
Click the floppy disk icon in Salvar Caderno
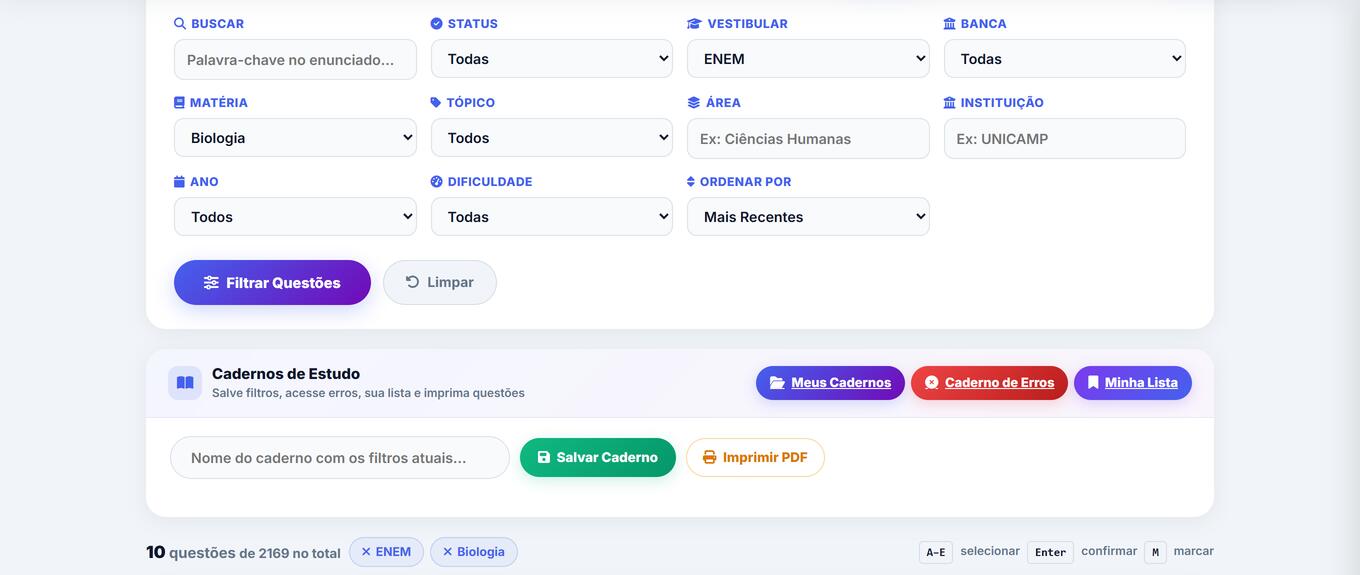coord(544,457)
